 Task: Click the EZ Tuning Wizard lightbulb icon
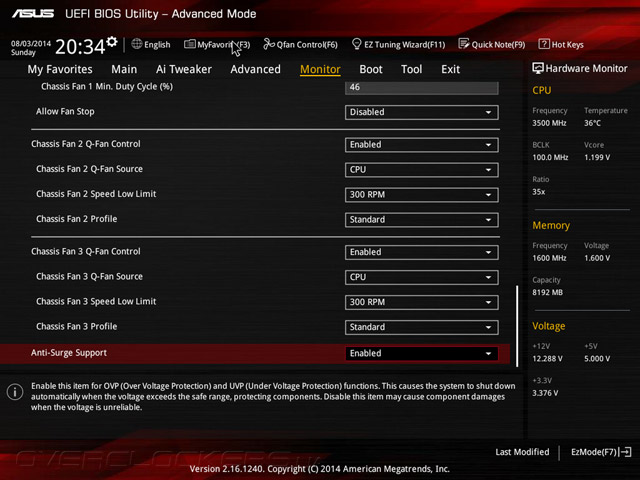click(x=356, y=44)
